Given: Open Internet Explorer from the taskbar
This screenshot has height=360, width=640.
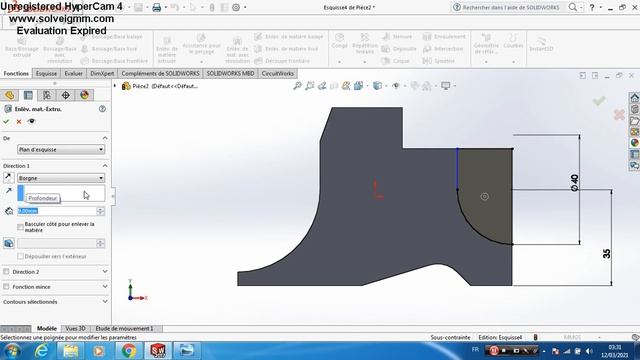Looking at the screenshot, I should click(x=41, y=351).
